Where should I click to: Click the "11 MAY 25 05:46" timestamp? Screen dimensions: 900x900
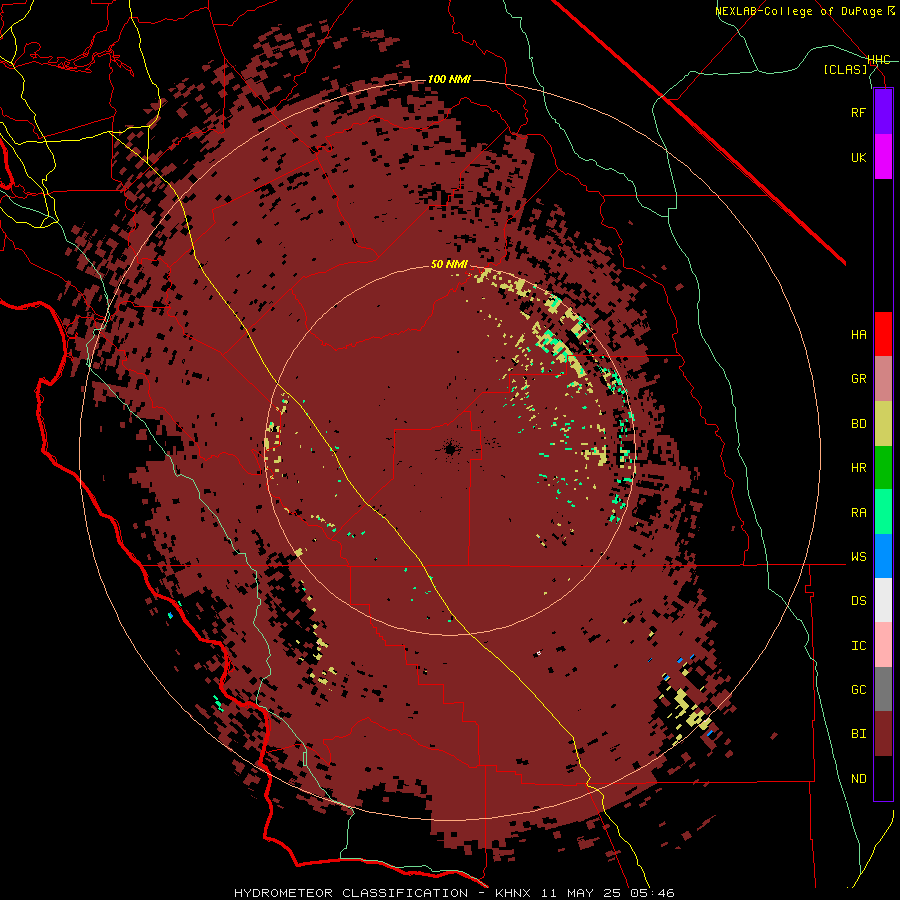[607, 893]
